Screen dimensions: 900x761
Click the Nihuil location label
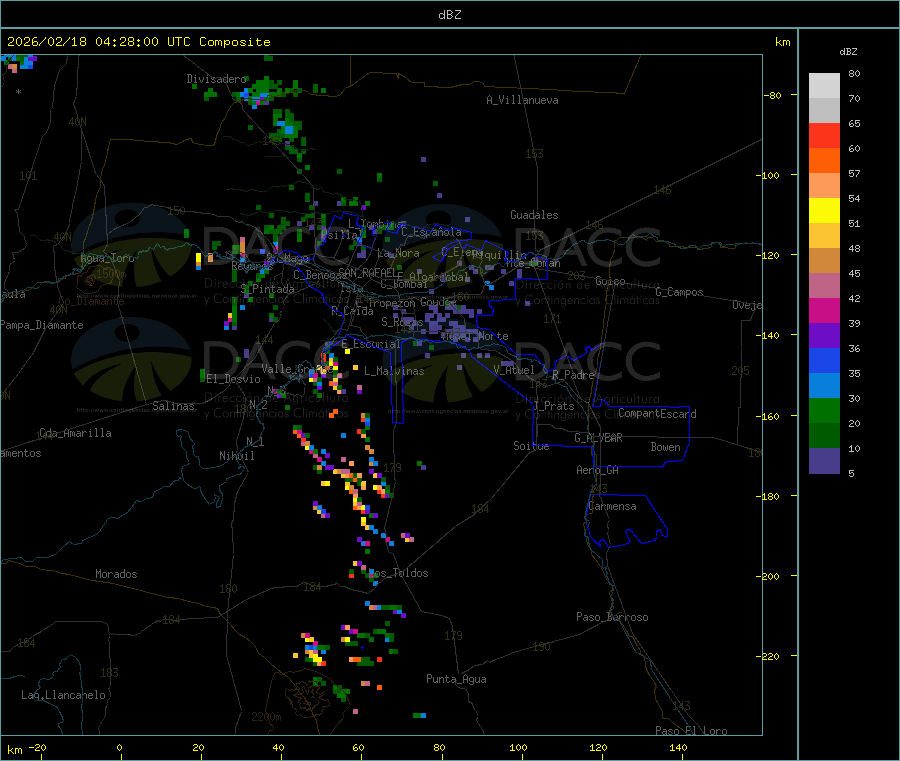tap(237, 456)
